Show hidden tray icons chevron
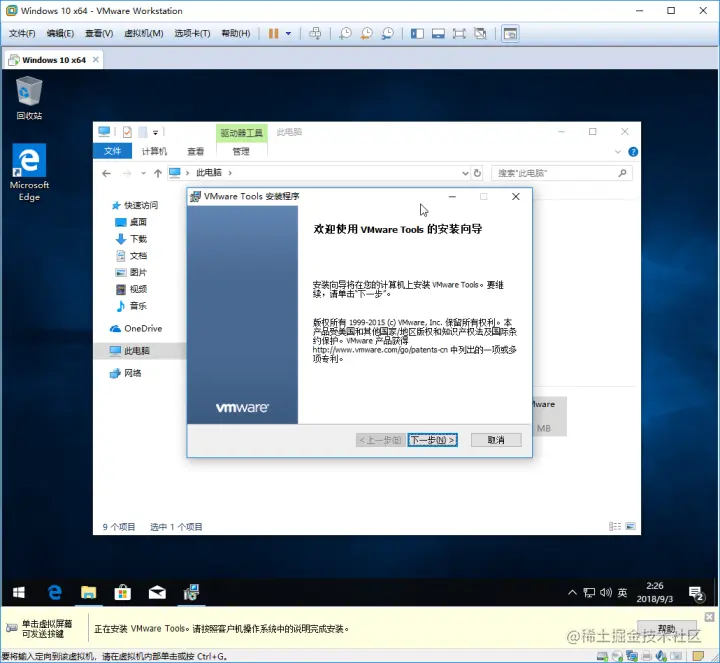This screenshot has width=720, height=663. [x=572, y=592]
